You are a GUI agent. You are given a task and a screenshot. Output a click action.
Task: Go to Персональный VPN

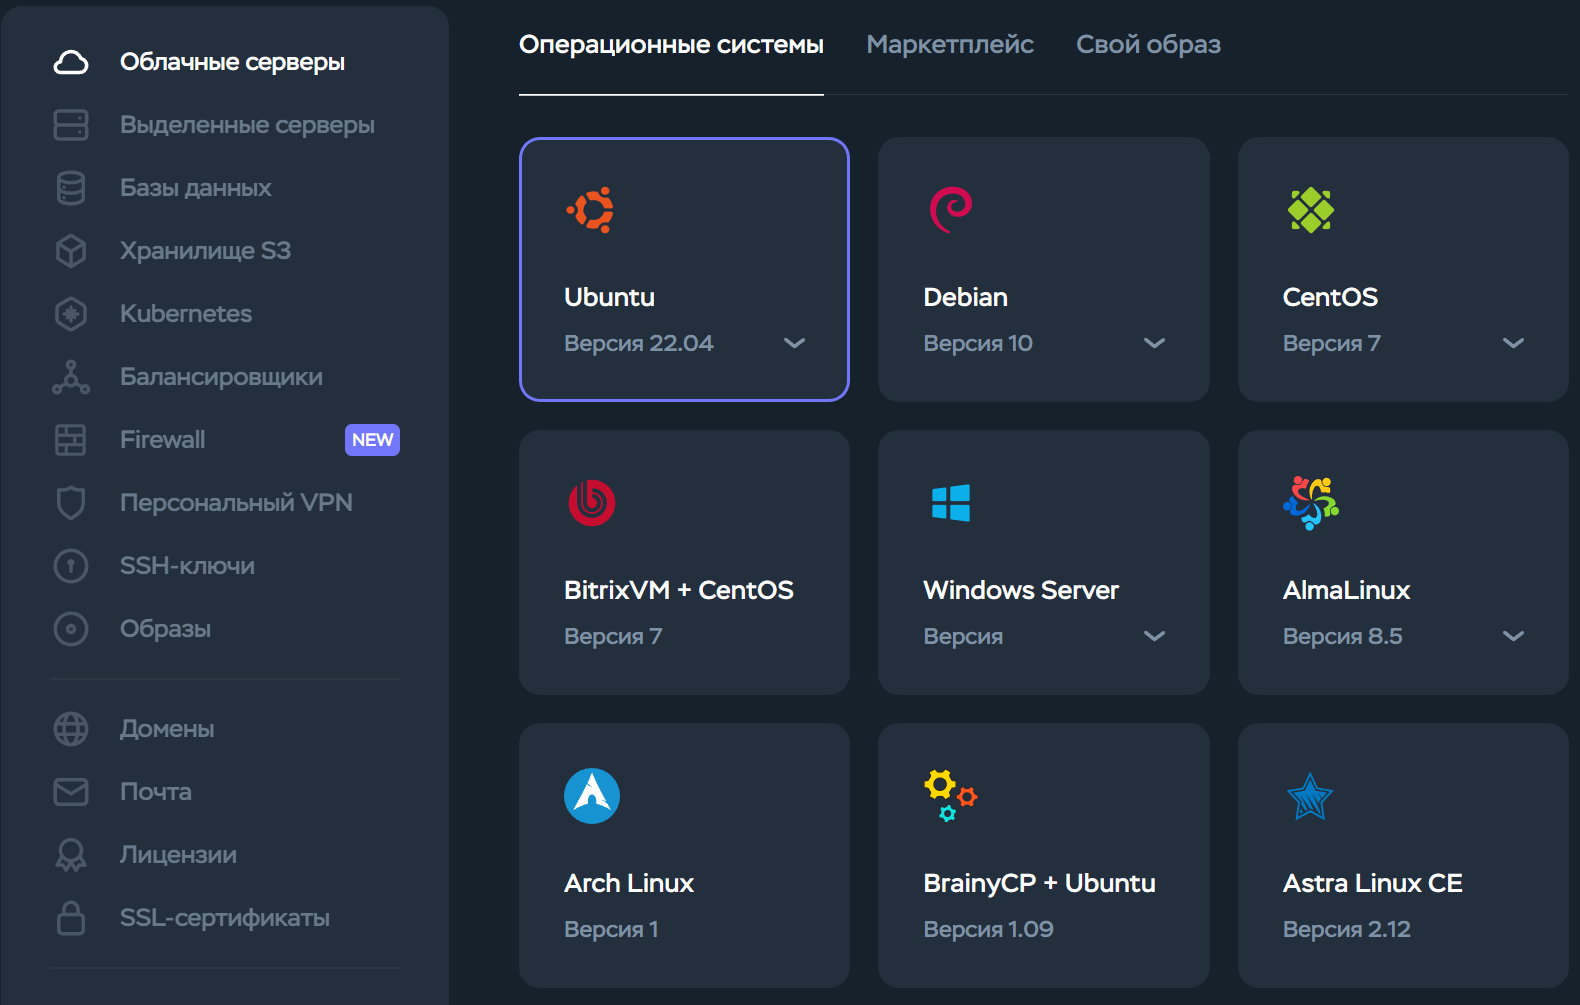(x=236, y=503)
